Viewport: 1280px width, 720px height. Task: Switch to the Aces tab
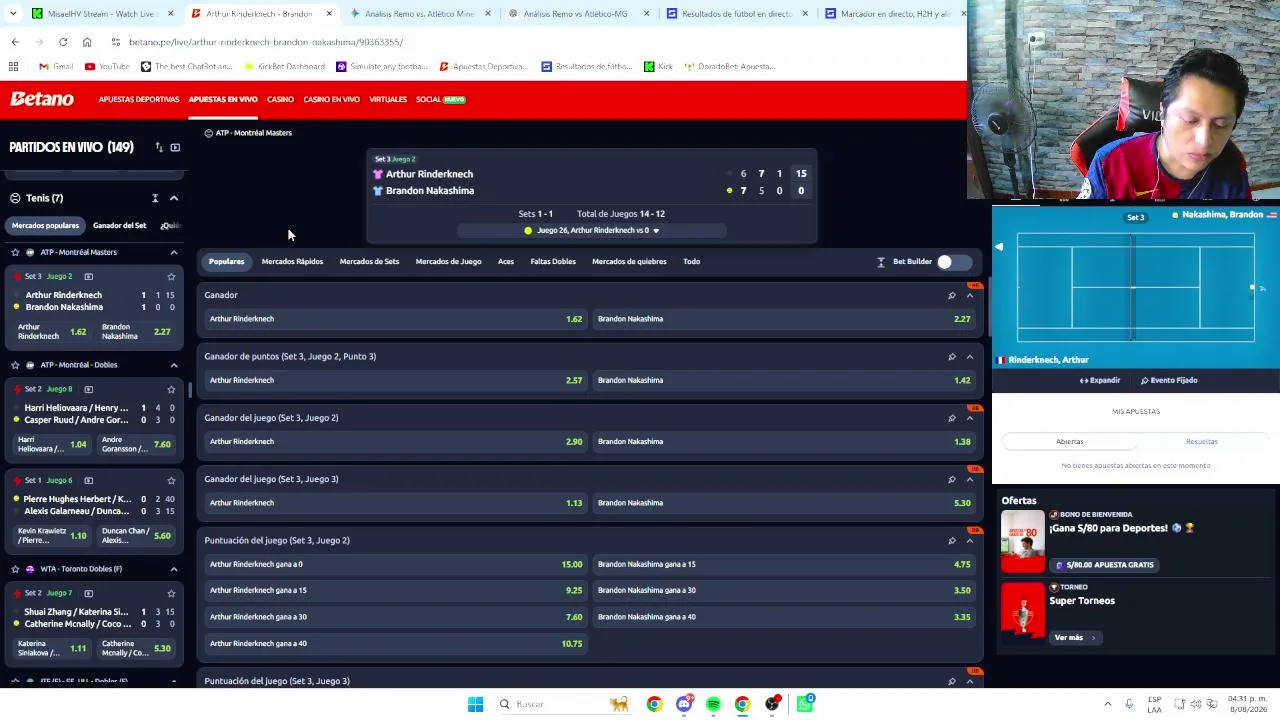[x=506, y=262]
